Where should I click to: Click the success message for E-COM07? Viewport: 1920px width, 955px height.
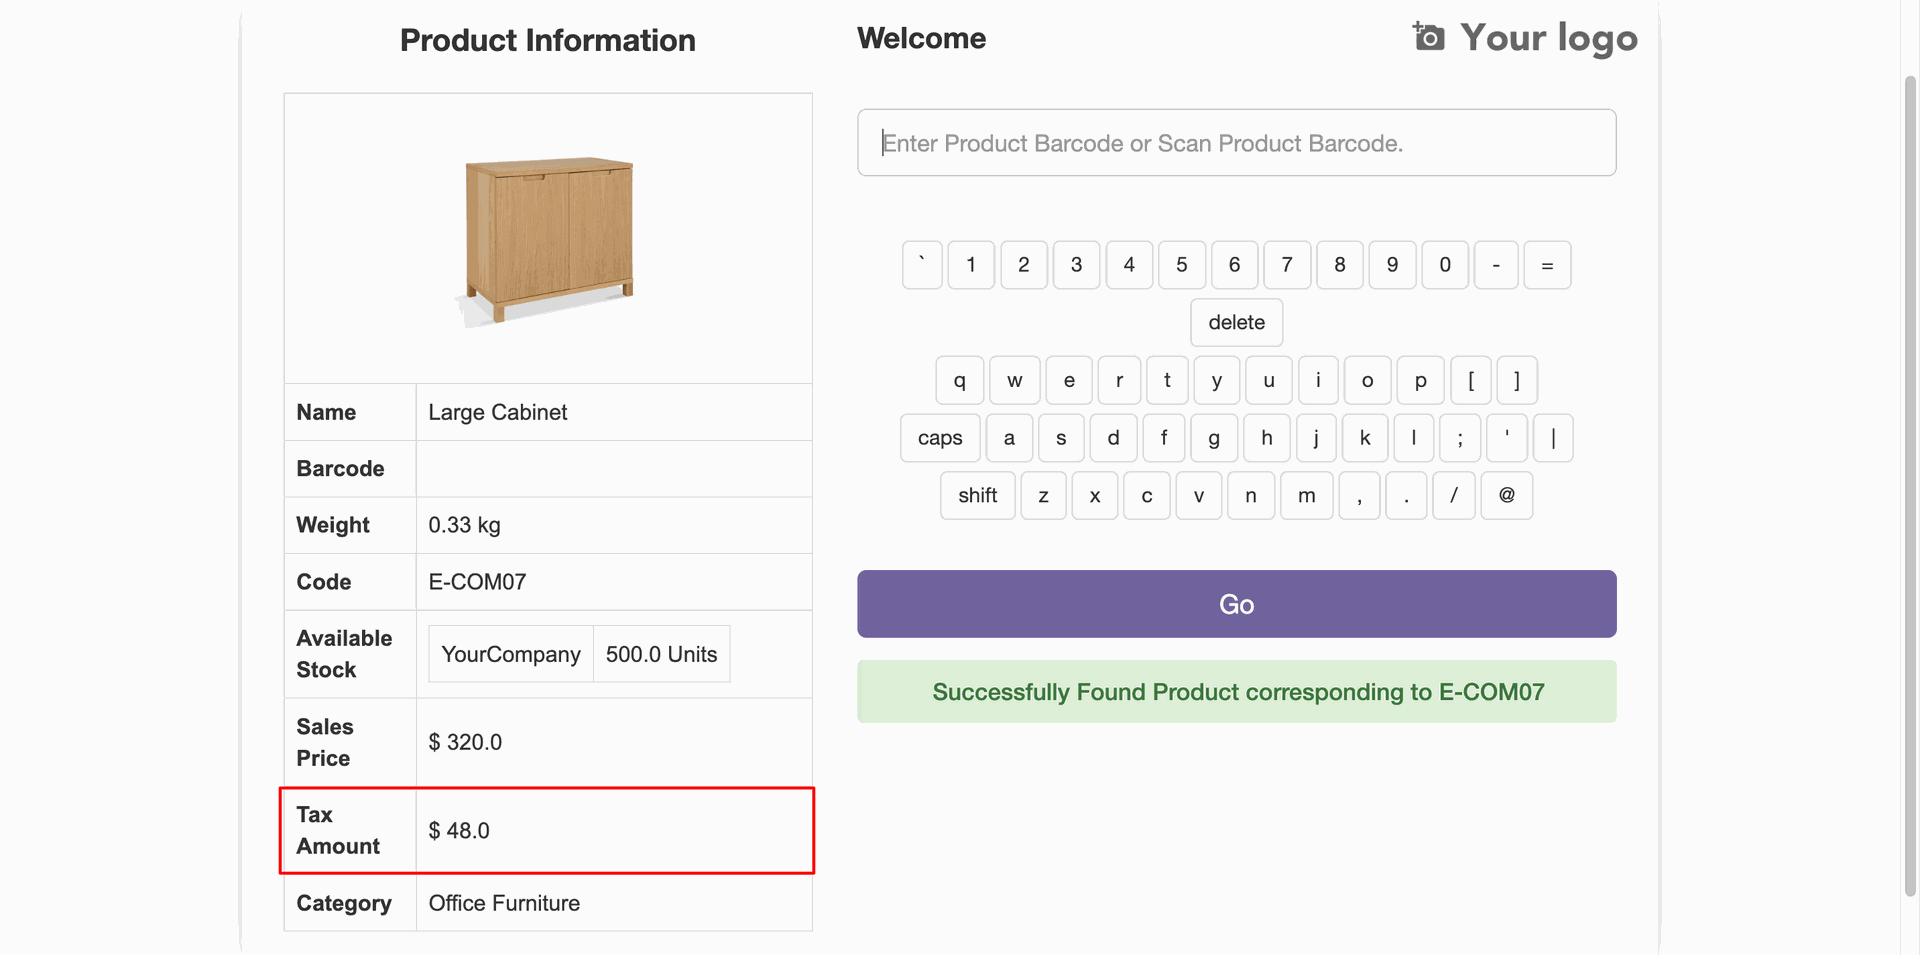tap(1236, 692)
